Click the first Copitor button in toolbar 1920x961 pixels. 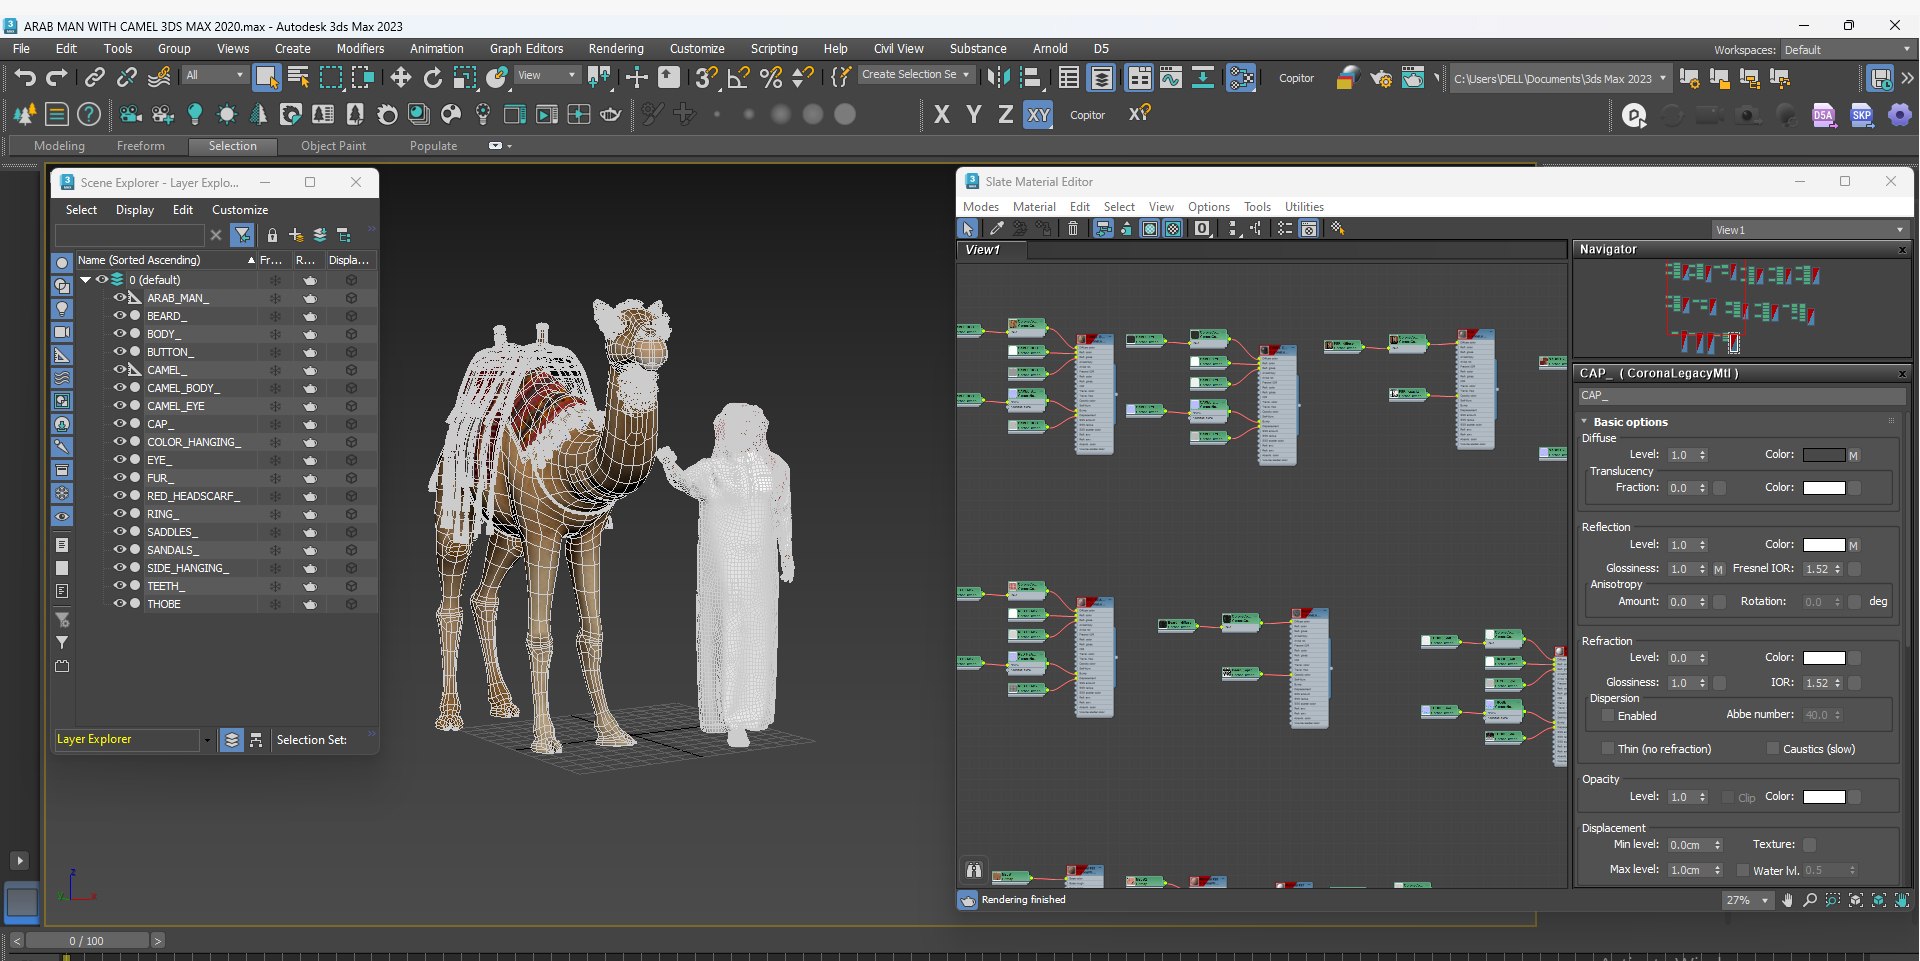(x=1296, y=78)
